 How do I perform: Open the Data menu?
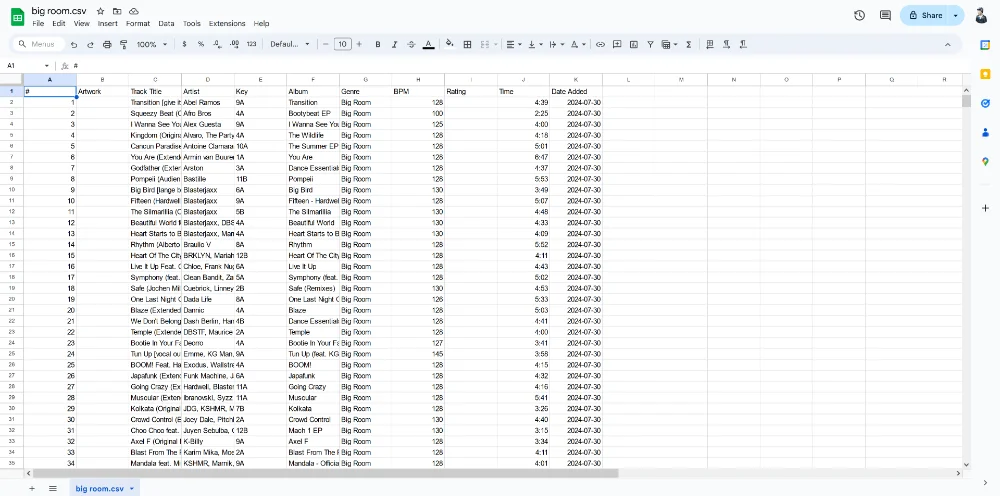pyautogui.click(x=166, y=24)
